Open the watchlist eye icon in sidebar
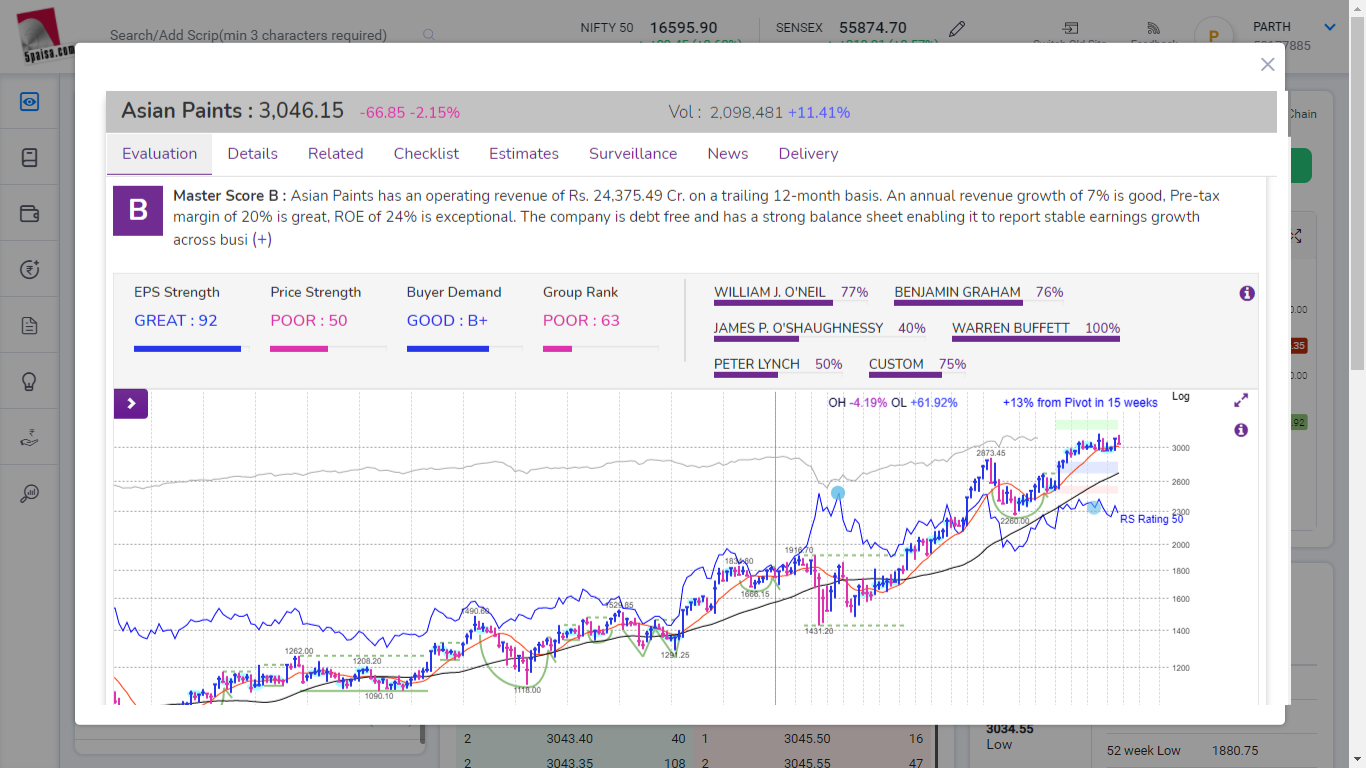1366x768 pixels. (29, 101)
